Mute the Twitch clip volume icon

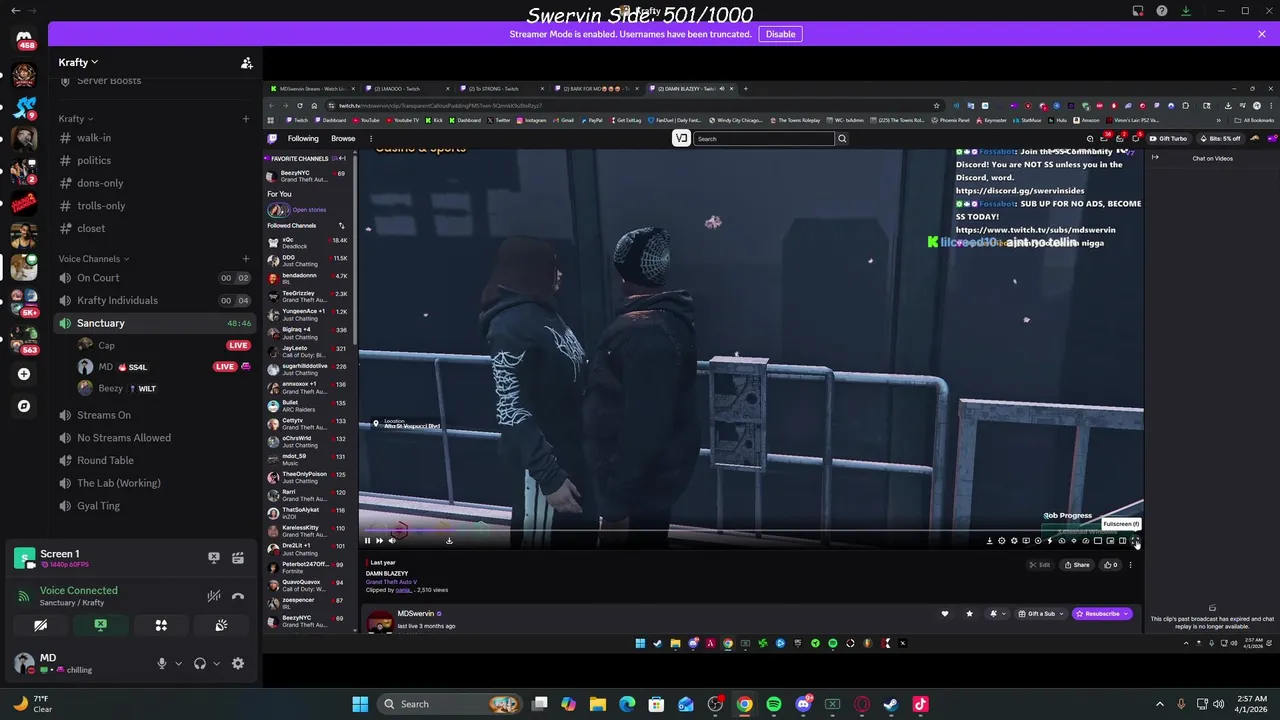(x=392, y=541)
